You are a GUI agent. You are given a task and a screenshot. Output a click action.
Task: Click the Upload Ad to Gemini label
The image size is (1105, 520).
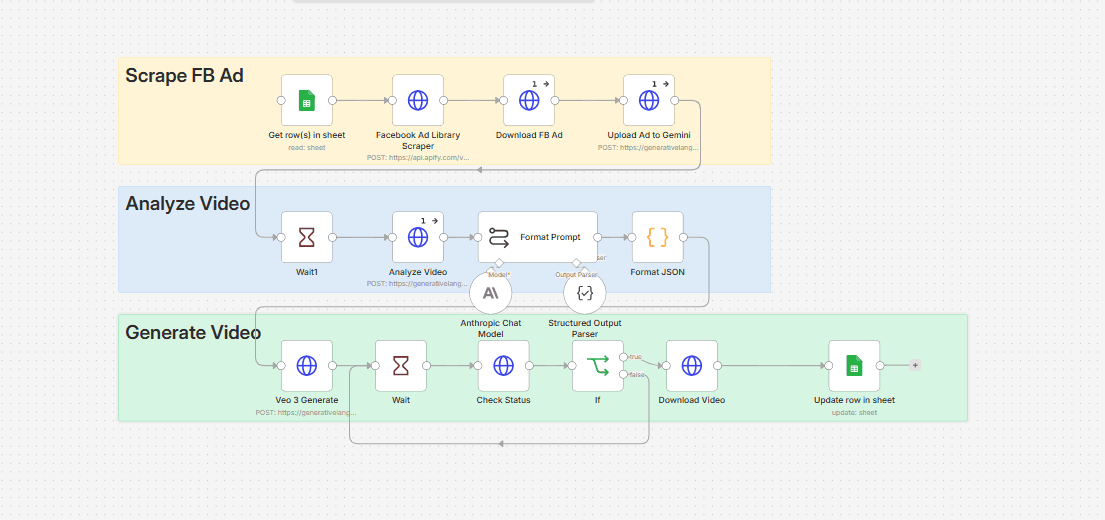click(x=649, y=135)
